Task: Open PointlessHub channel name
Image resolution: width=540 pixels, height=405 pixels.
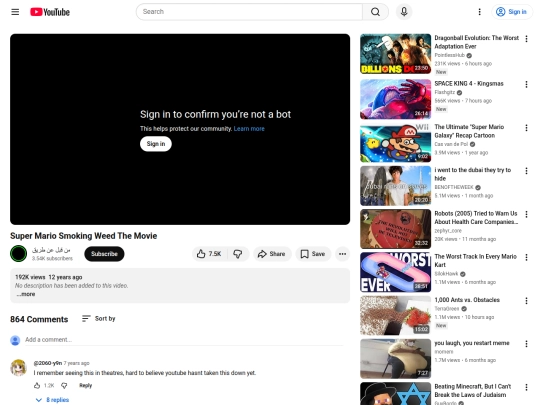Action: pos(449,55)
